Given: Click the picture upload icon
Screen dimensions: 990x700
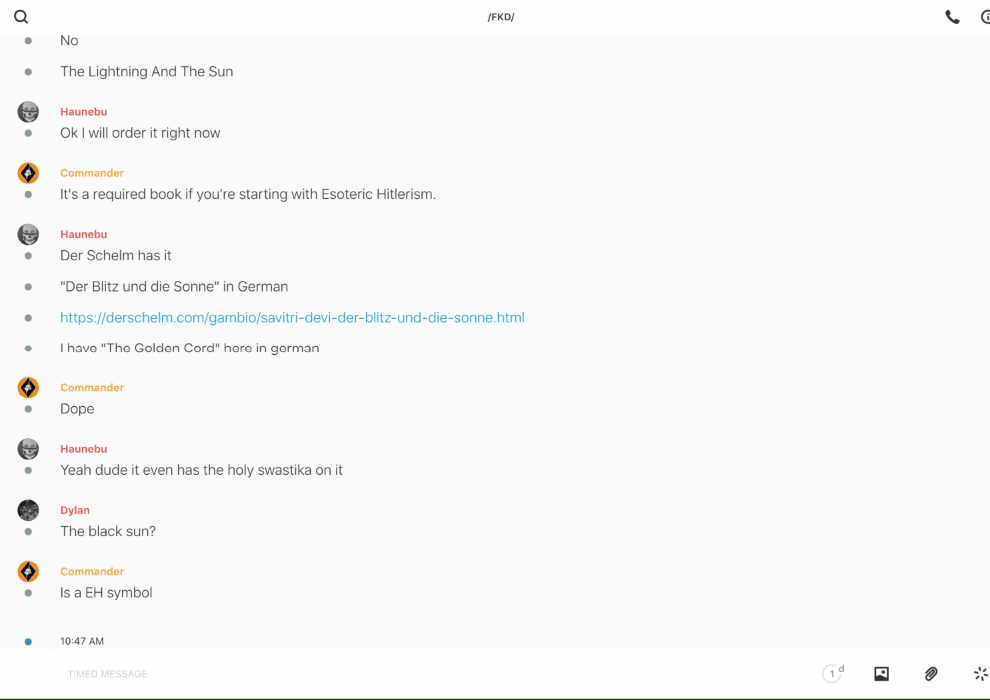Looking at the screenshot, I should tap(881, 674).
